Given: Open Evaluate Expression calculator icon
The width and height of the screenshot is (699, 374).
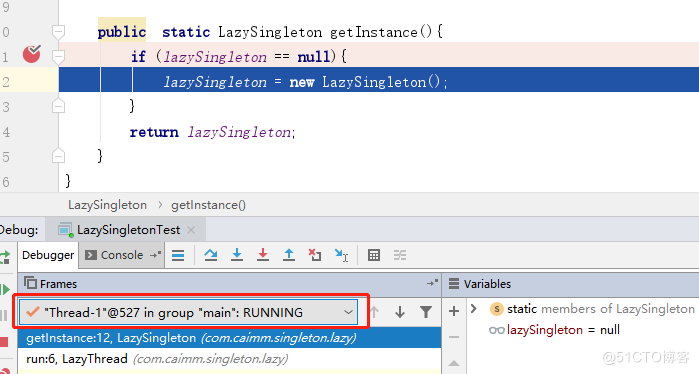Looking at the screenshot, I should (374, 255).
